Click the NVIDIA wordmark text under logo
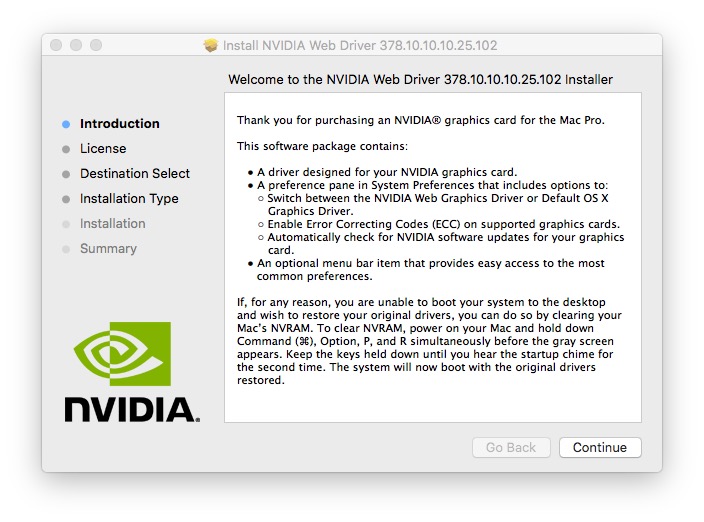The height and width of the screenshot is (522, 704). (132, 409)
